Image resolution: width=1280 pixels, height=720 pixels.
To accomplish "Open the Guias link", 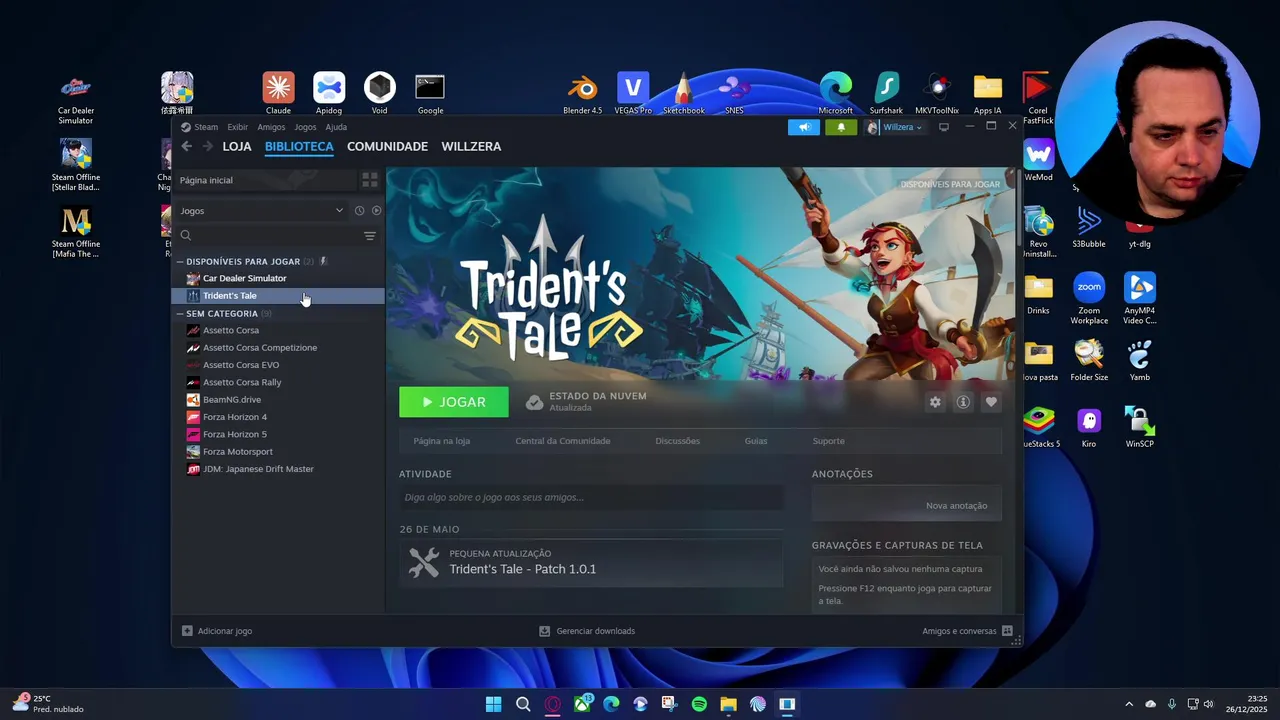I will point(756,441).
